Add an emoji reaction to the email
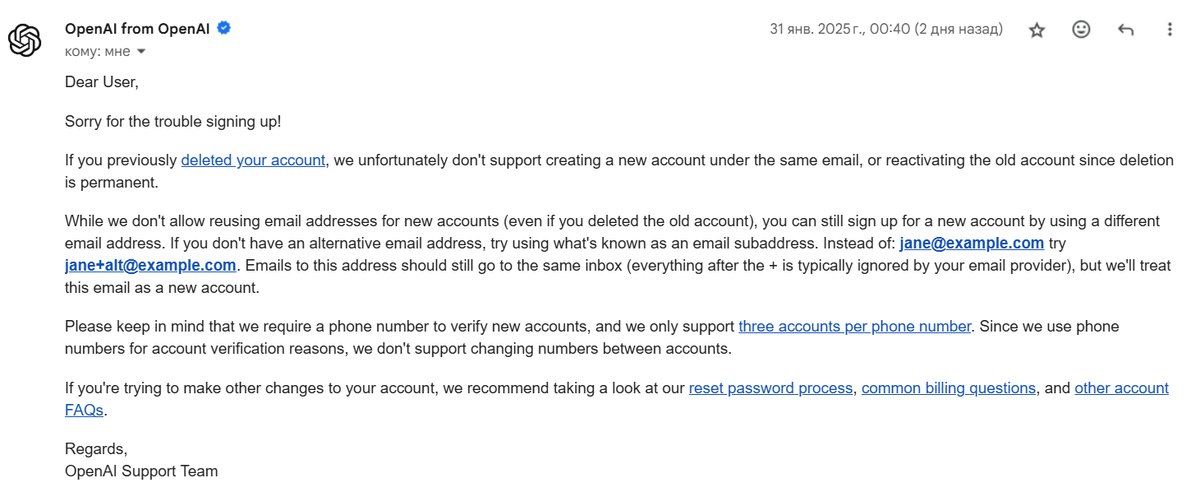 [1081, 30]
